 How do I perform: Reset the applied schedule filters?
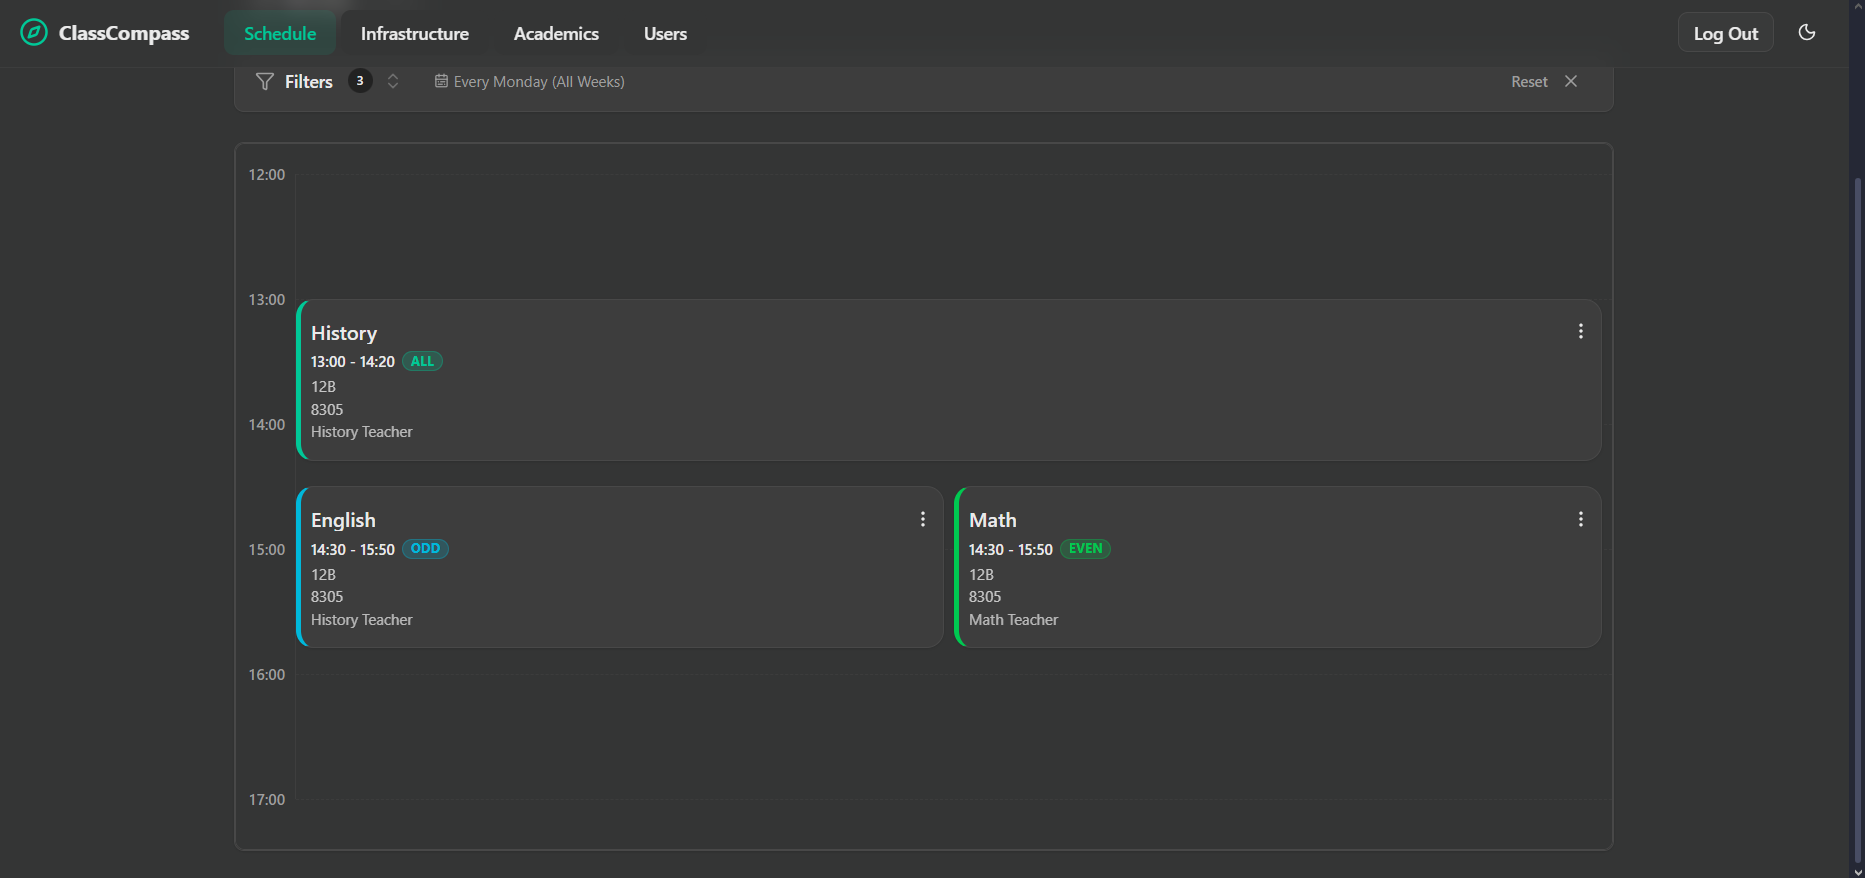(1529, 82)
